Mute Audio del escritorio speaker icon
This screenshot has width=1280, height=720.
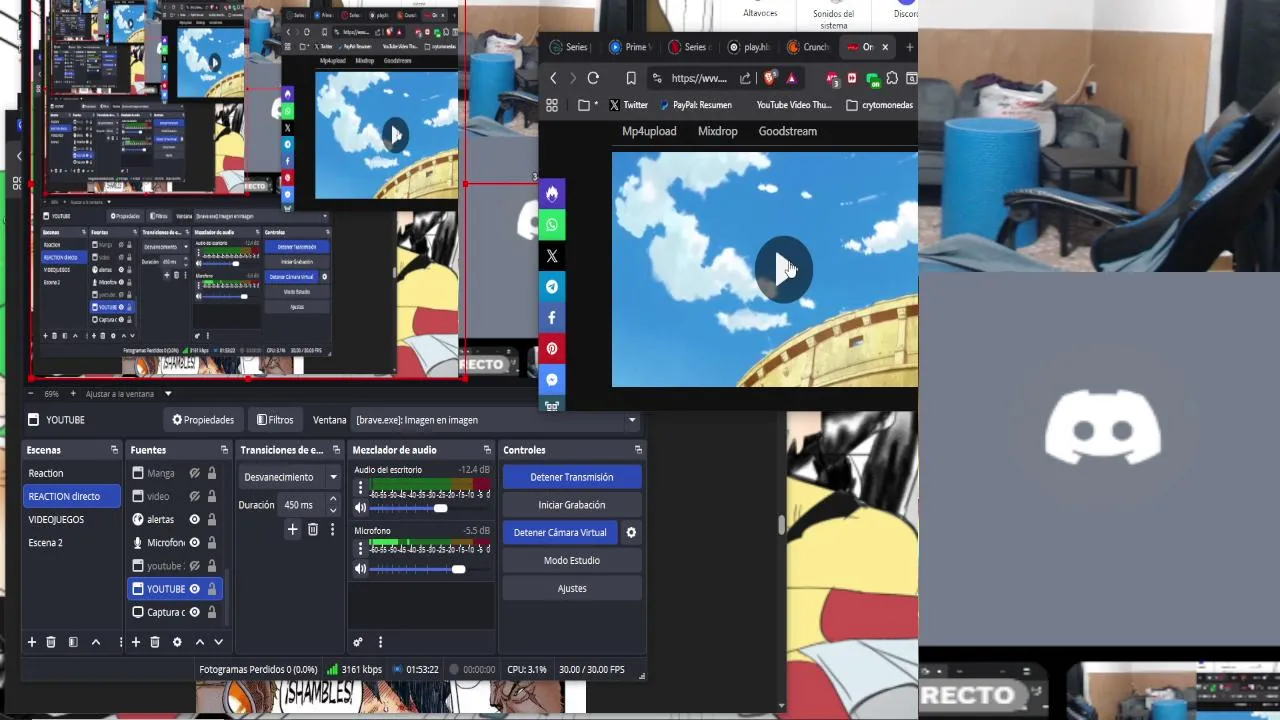[360, 508]
